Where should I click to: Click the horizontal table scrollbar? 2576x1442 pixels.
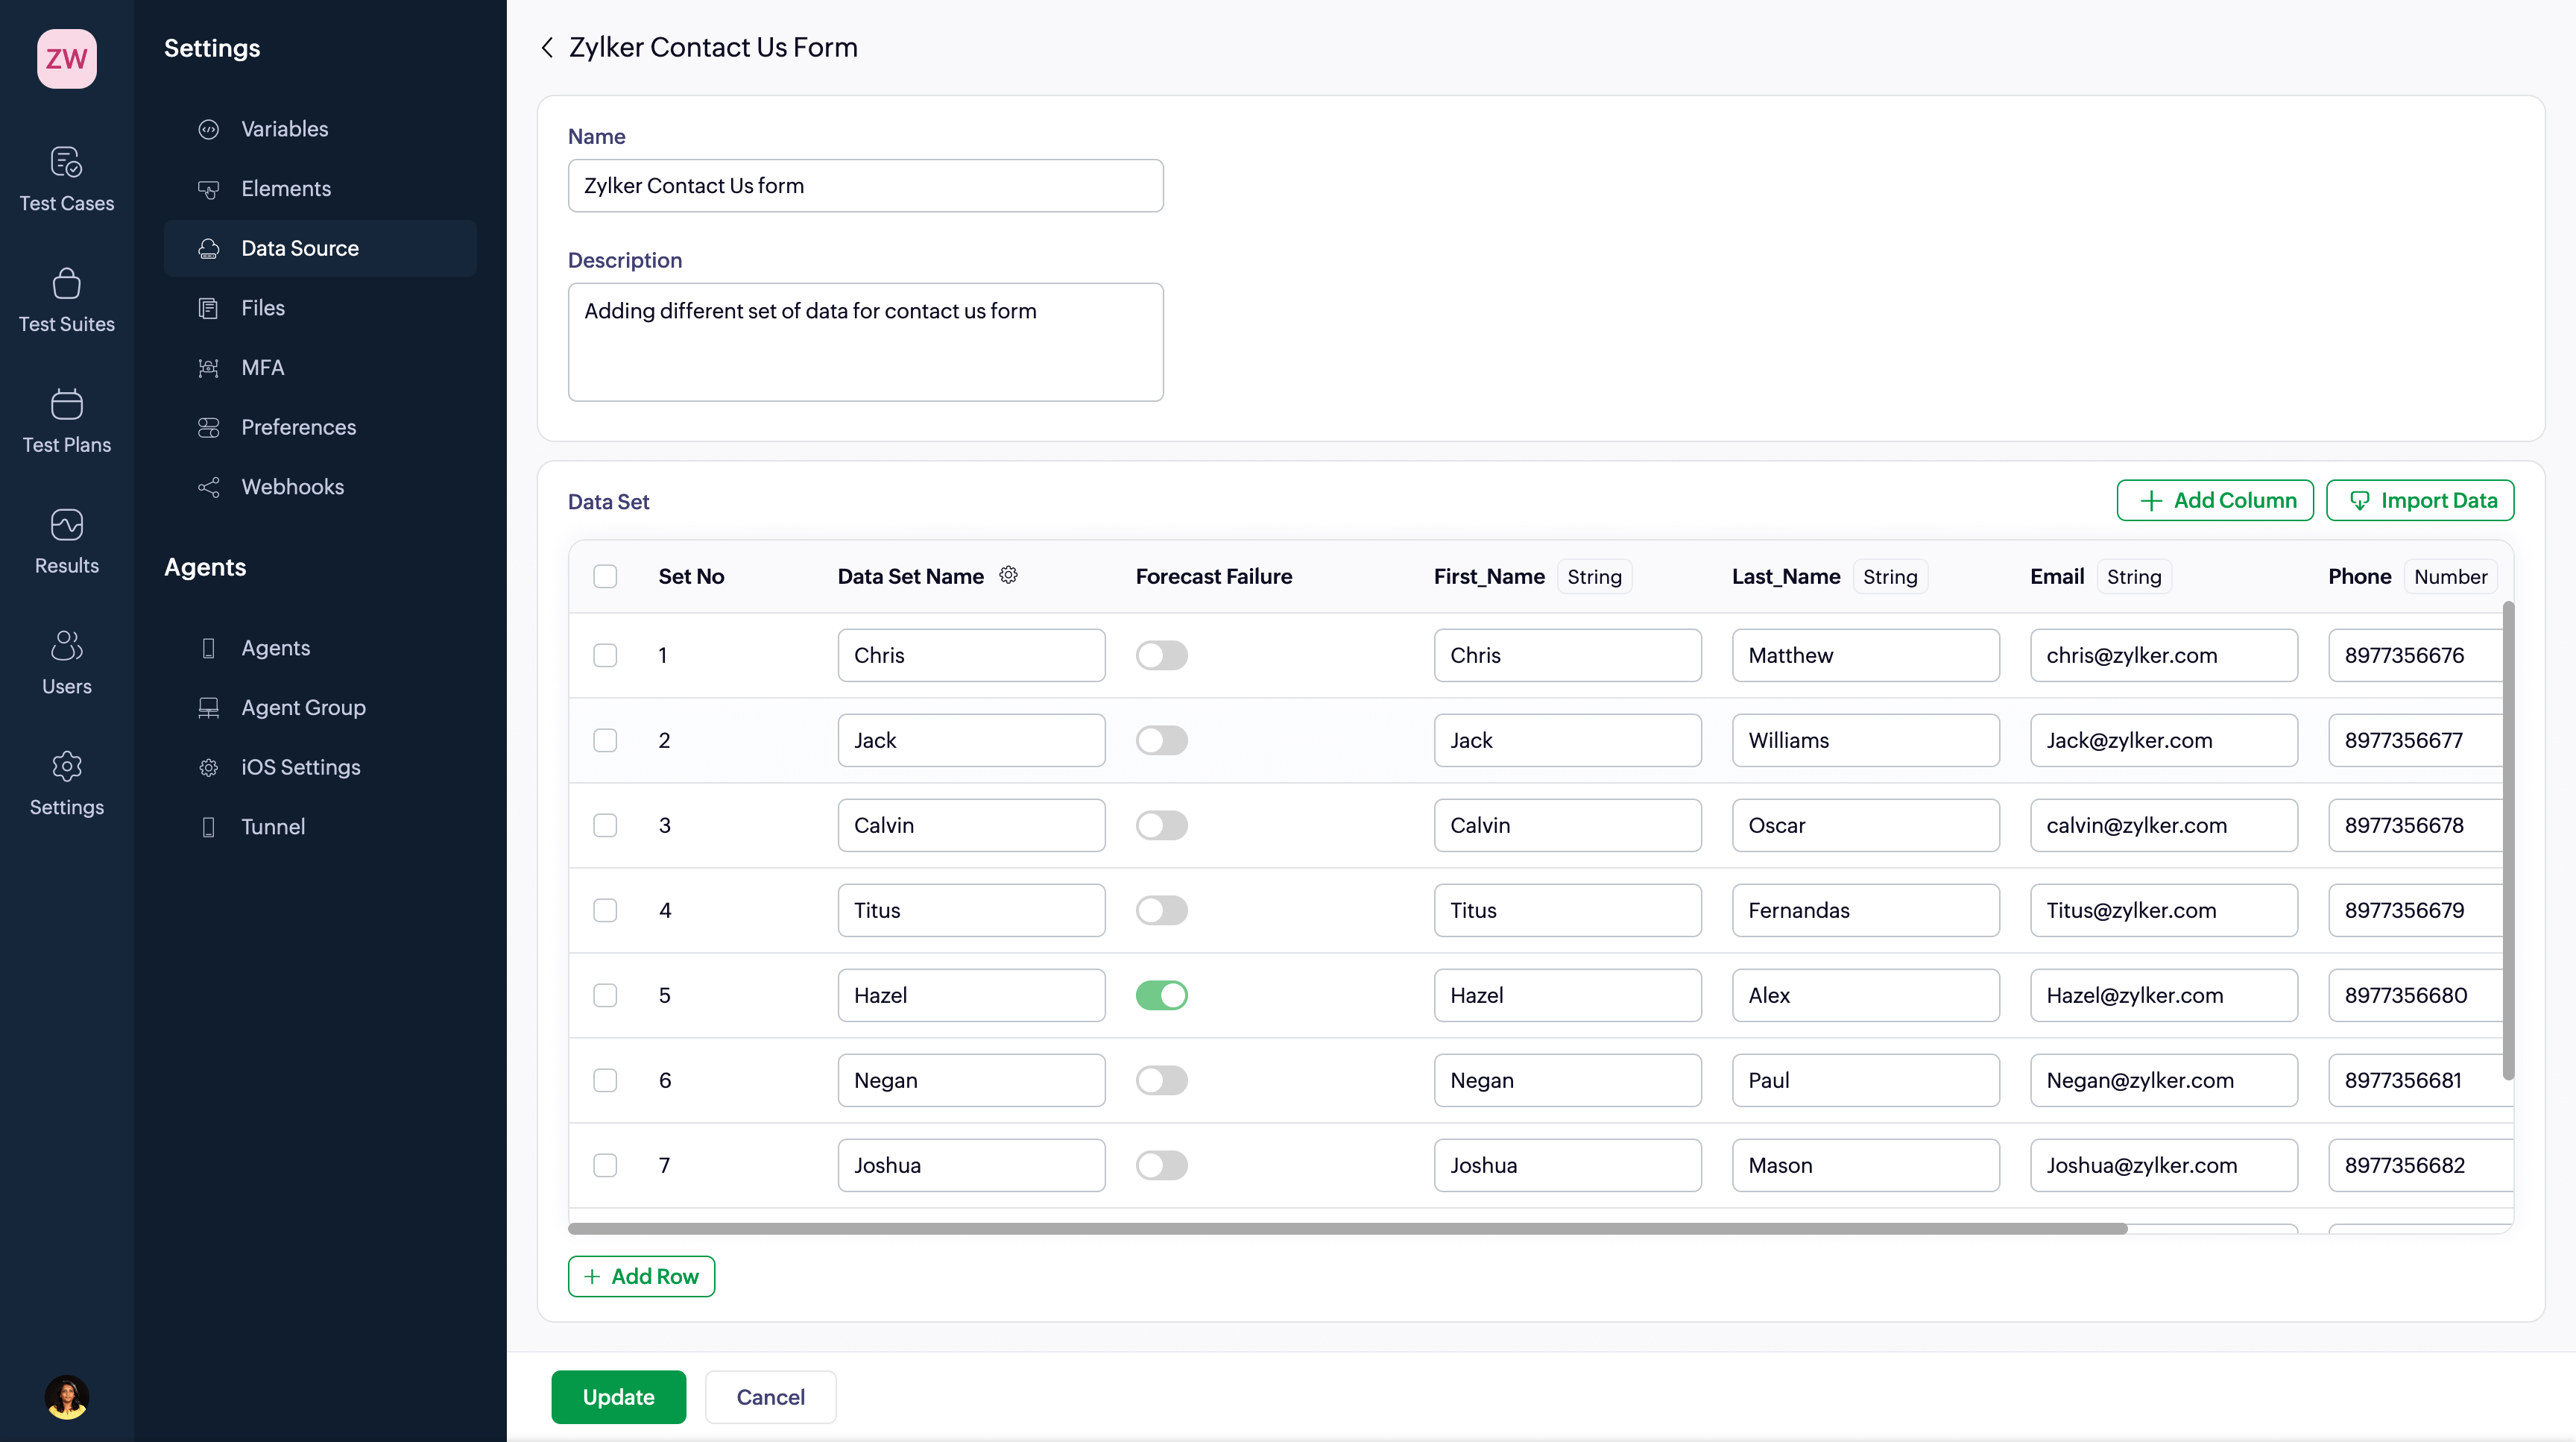coord(1346,1229)
